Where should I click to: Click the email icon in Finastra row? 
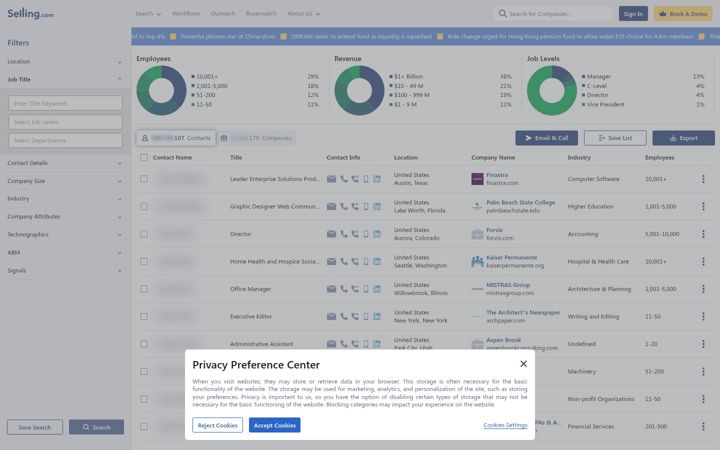click(x=331, y=179)
